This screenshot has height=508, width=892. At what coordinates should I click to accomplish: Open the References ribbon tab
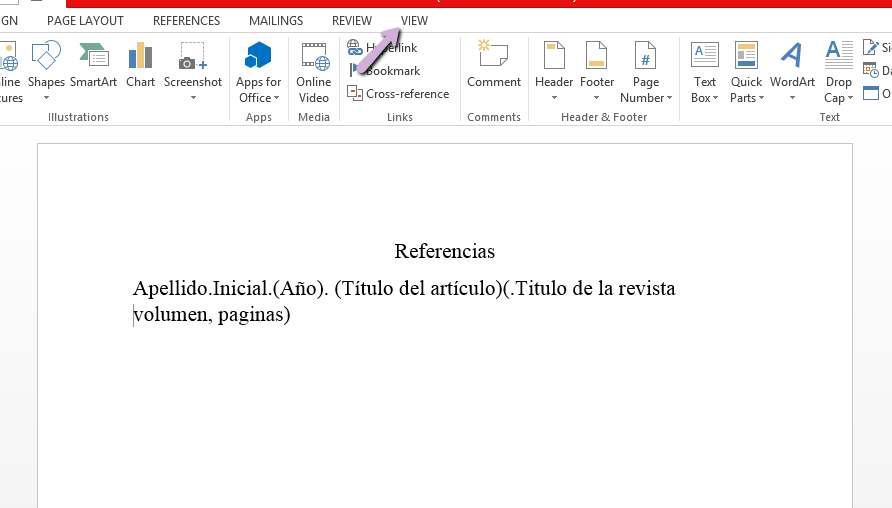(186, 21)
